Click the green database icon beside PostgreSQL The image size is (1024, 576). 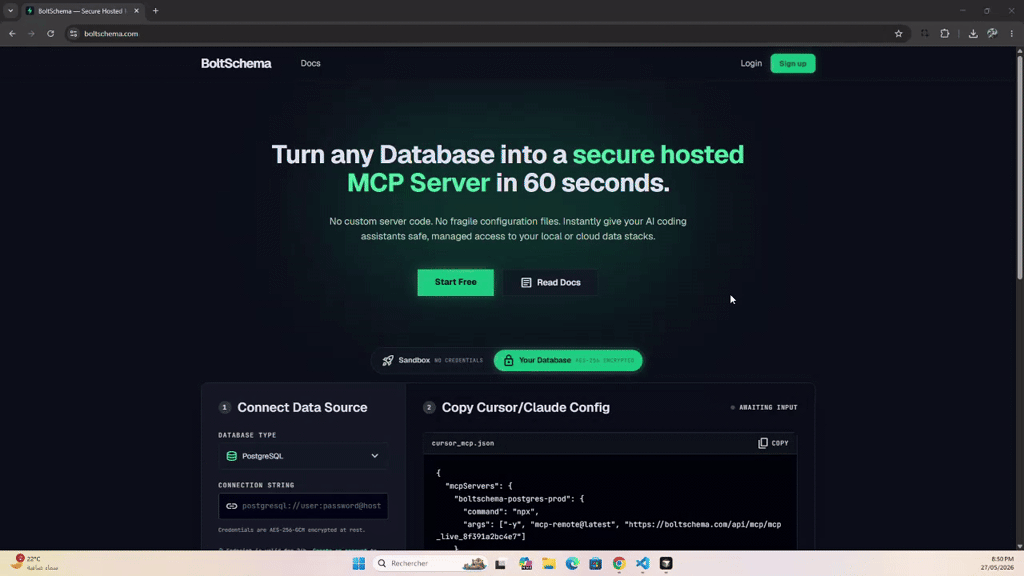(231, 456)
